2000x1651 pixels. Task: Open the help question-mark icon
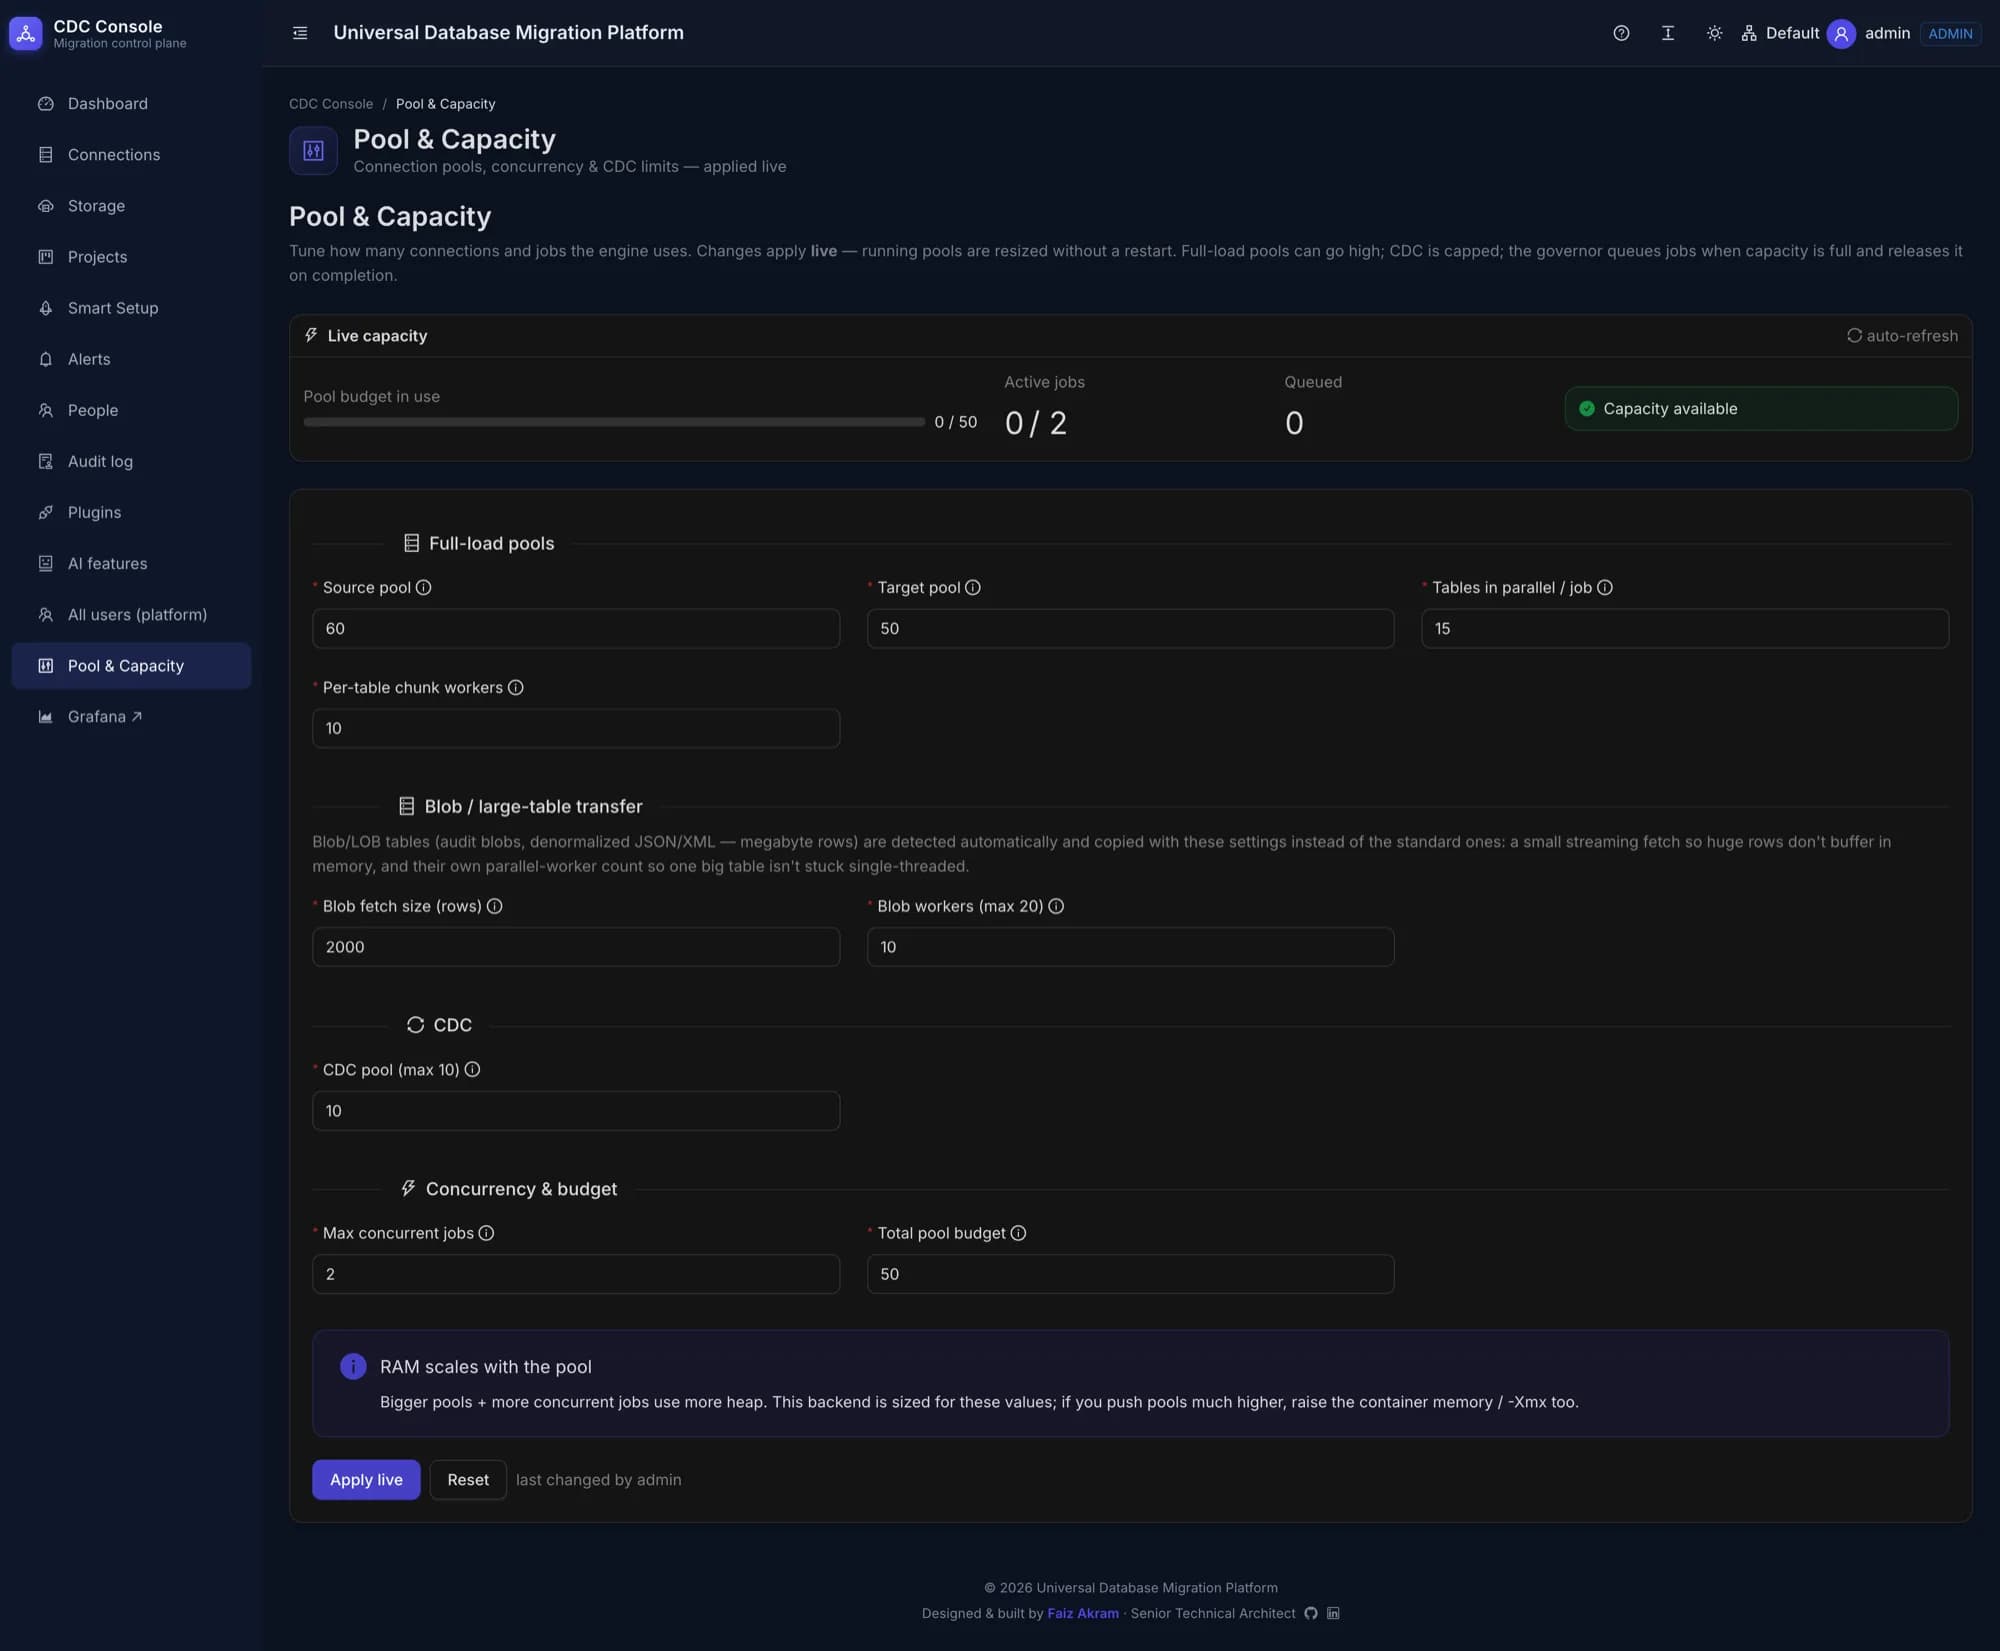[1621, 33]
